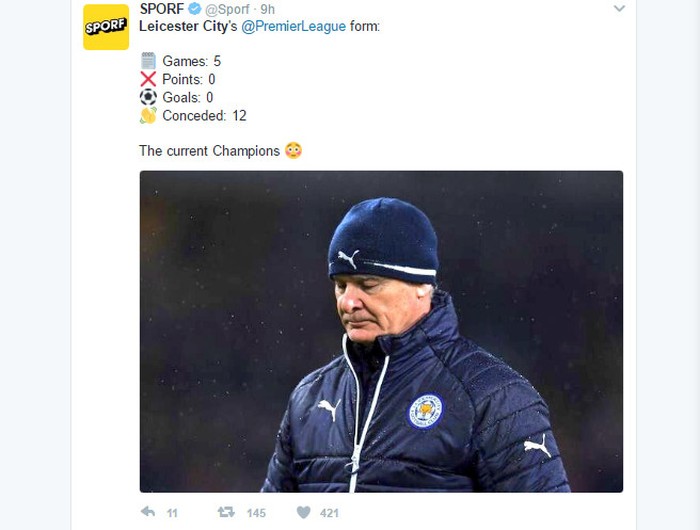Image resolution: width=700 pixels, height=530 pixels.
Task: Click the 11 replies count
Action: tap(172, 513)
